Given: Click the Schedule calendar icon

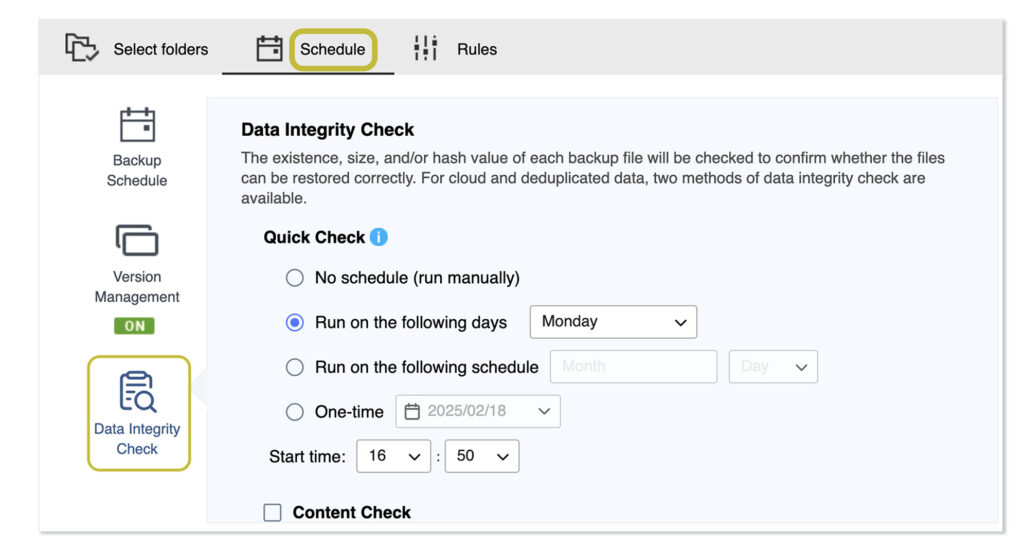Looking at the screenshot, I should 269,48.
